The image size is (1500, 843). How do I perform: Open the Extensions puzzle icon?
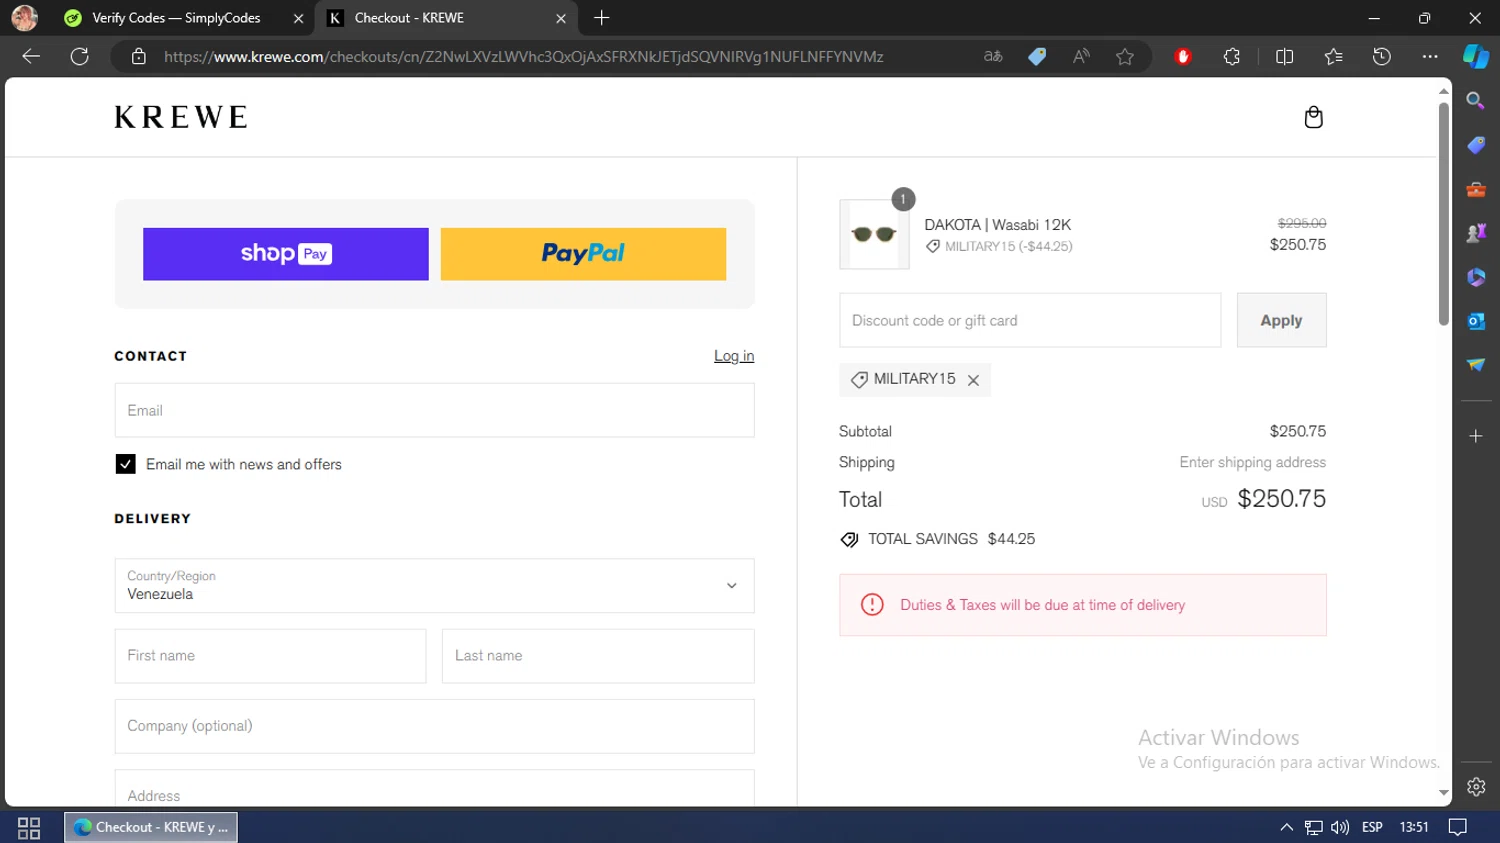tap(1232, 57)
